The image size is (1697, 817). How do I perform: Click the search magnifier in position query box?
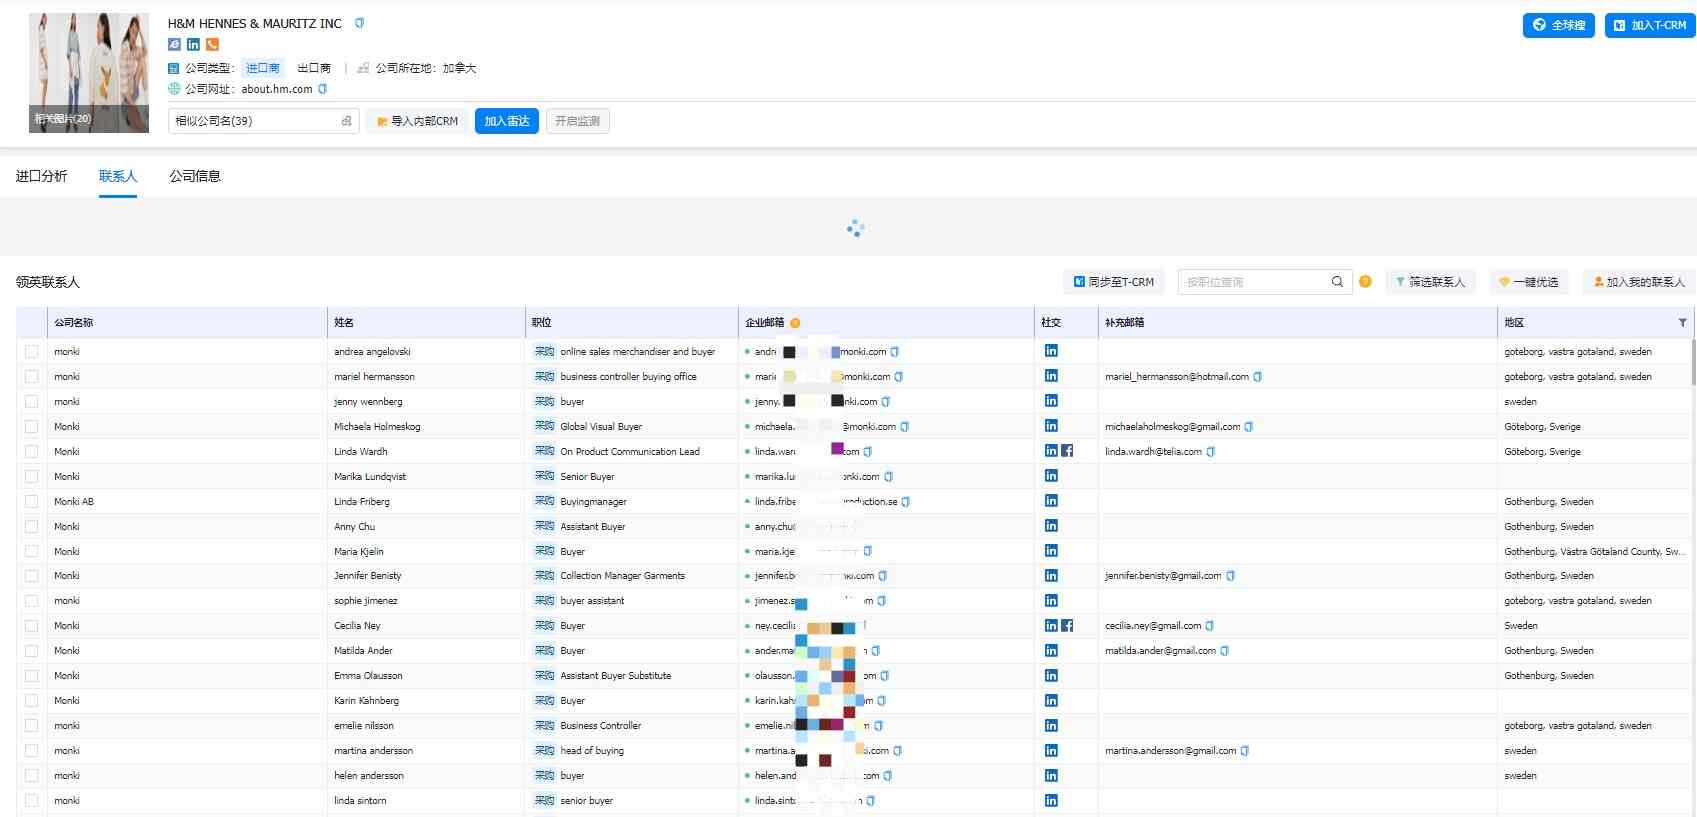[x=1337, y=282]
